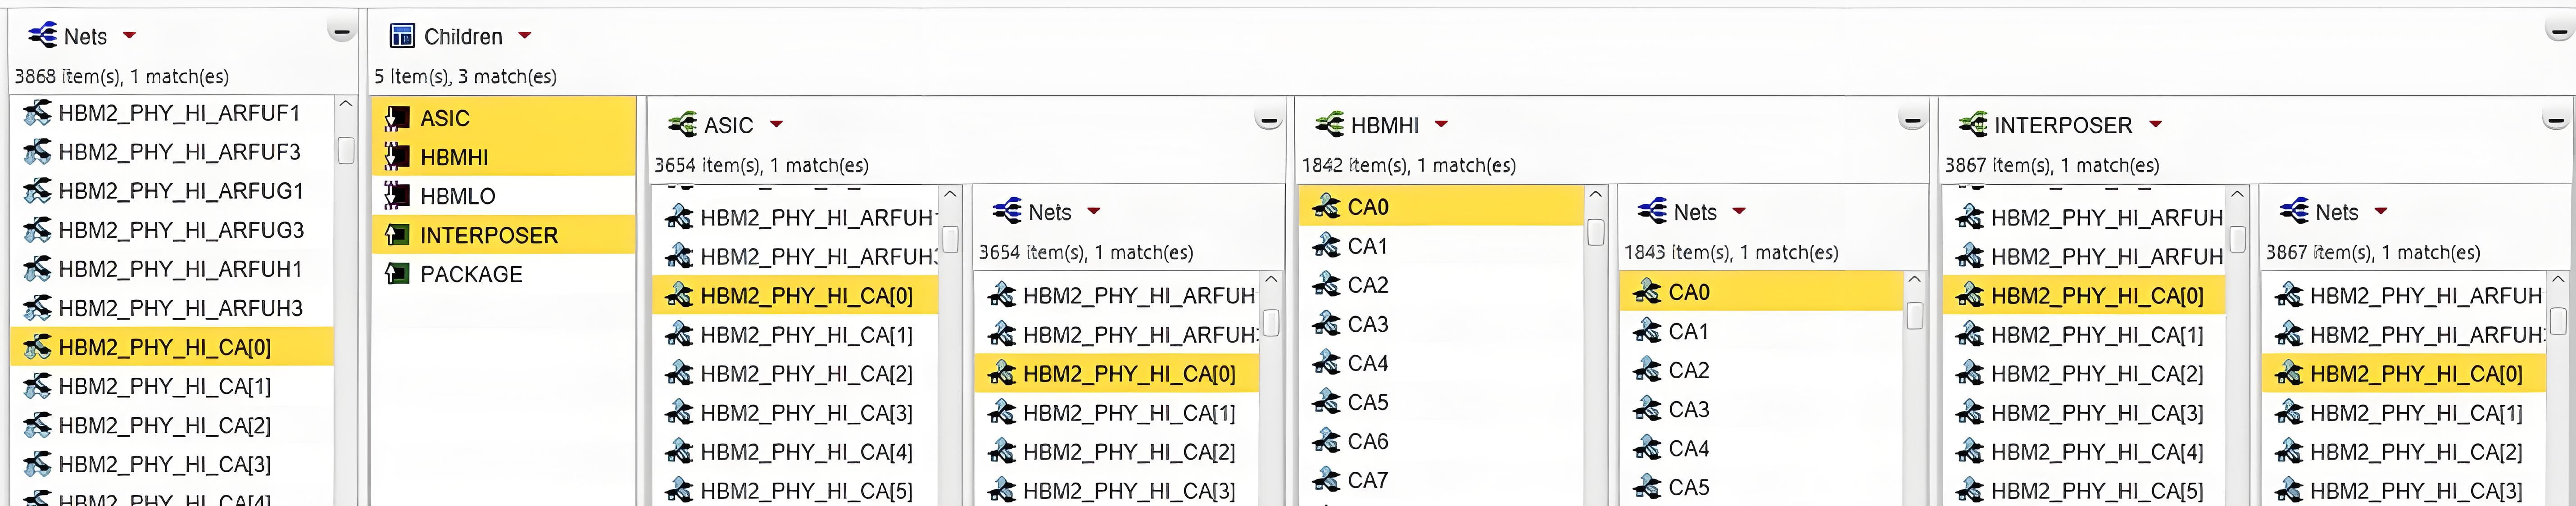The width and height of the screenshot is (2576, 506).
Task: Select CA5 in the HBMHI Nets sub-list
Action: point(1760,487)
